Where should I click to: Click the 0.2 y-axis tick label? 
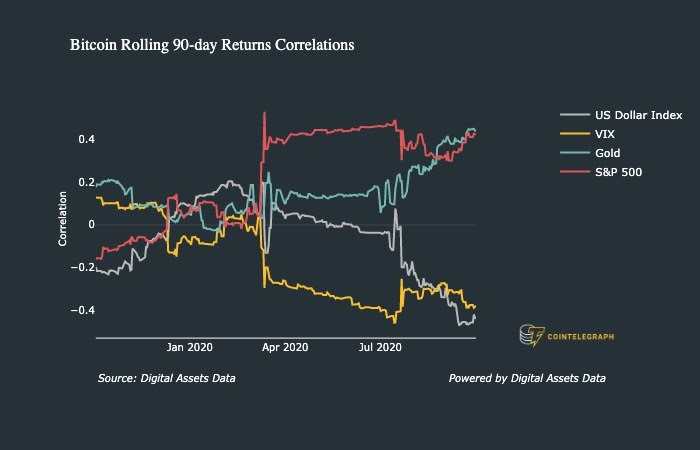tap(87, 182)
